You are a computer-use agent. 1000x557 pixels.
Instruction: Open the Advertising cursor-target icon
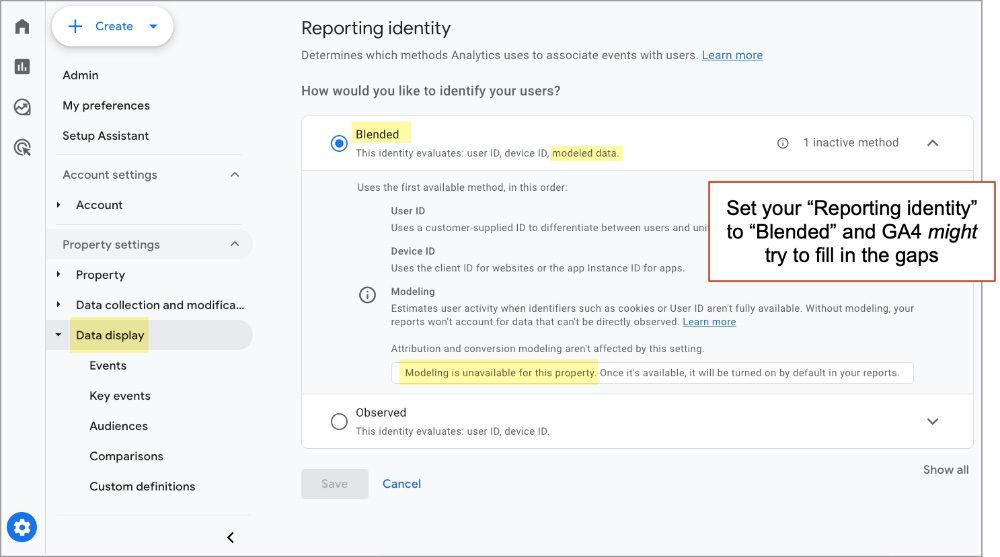click(x=22, y=147)
